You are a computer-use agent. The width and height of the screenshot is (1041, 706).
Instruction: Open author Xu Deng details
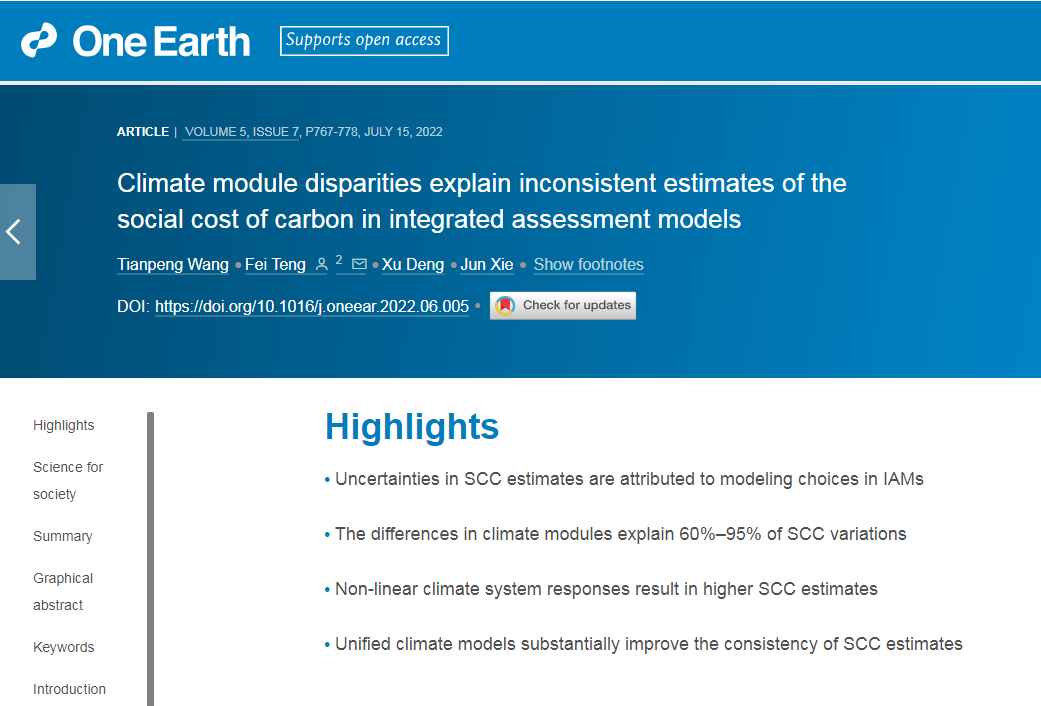(413, 264)
